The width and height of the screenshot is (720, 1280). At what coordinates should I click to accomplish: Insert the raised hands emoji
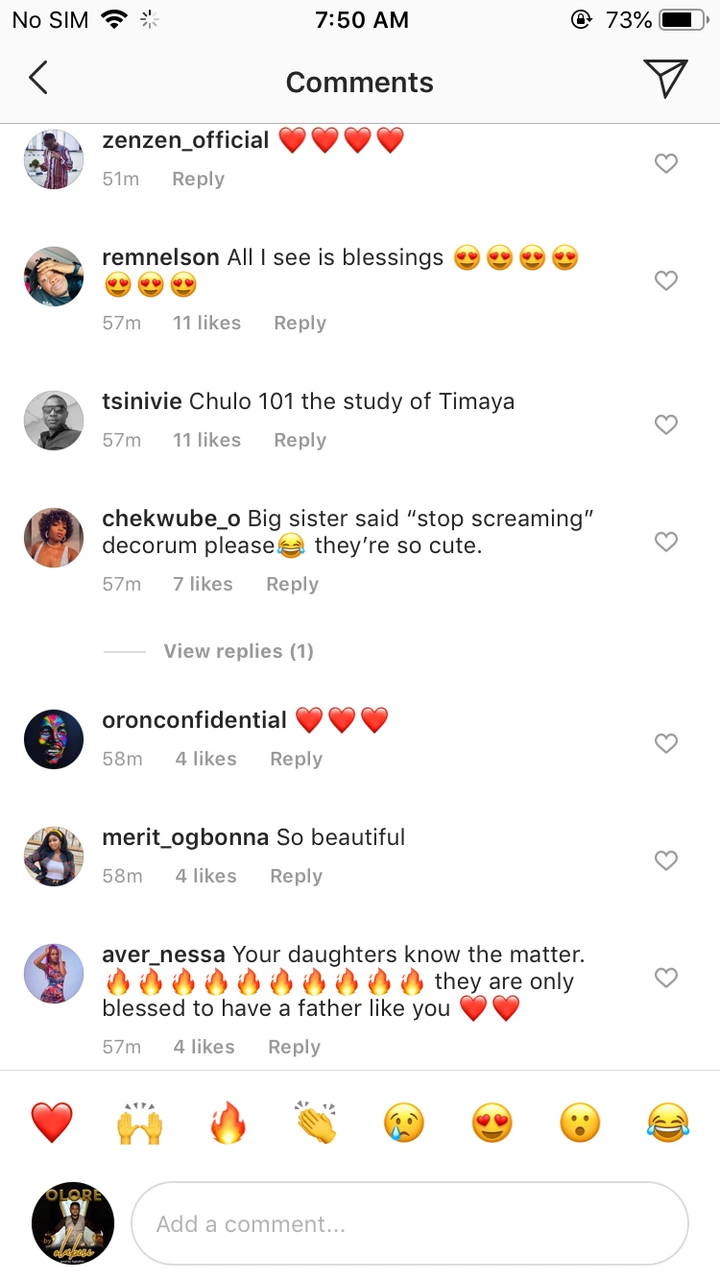[140, 1123]
